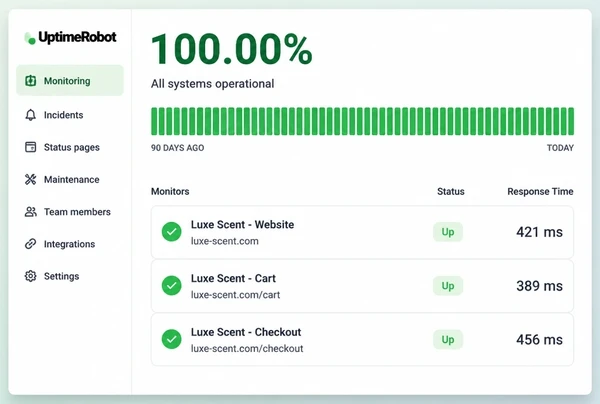Click green checkmark for Luxe Scent - Website
Viewport: 600px width, 404px height.
coord(171,232)
